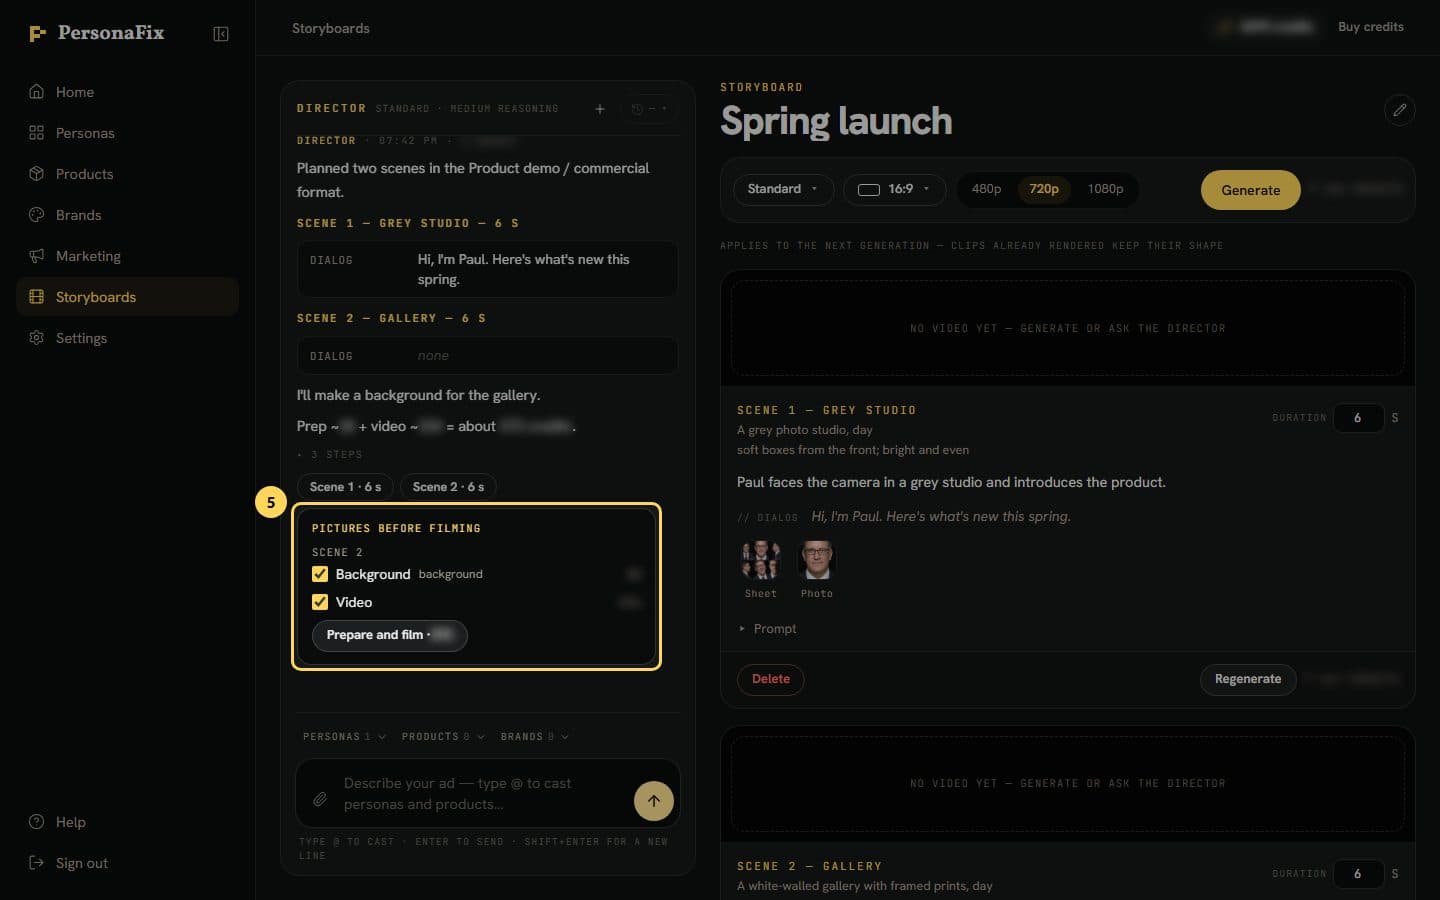This screenshot has width=1440, height=900.
Task: Expand the Personas cast dropdown
Action: pos(344,737)
